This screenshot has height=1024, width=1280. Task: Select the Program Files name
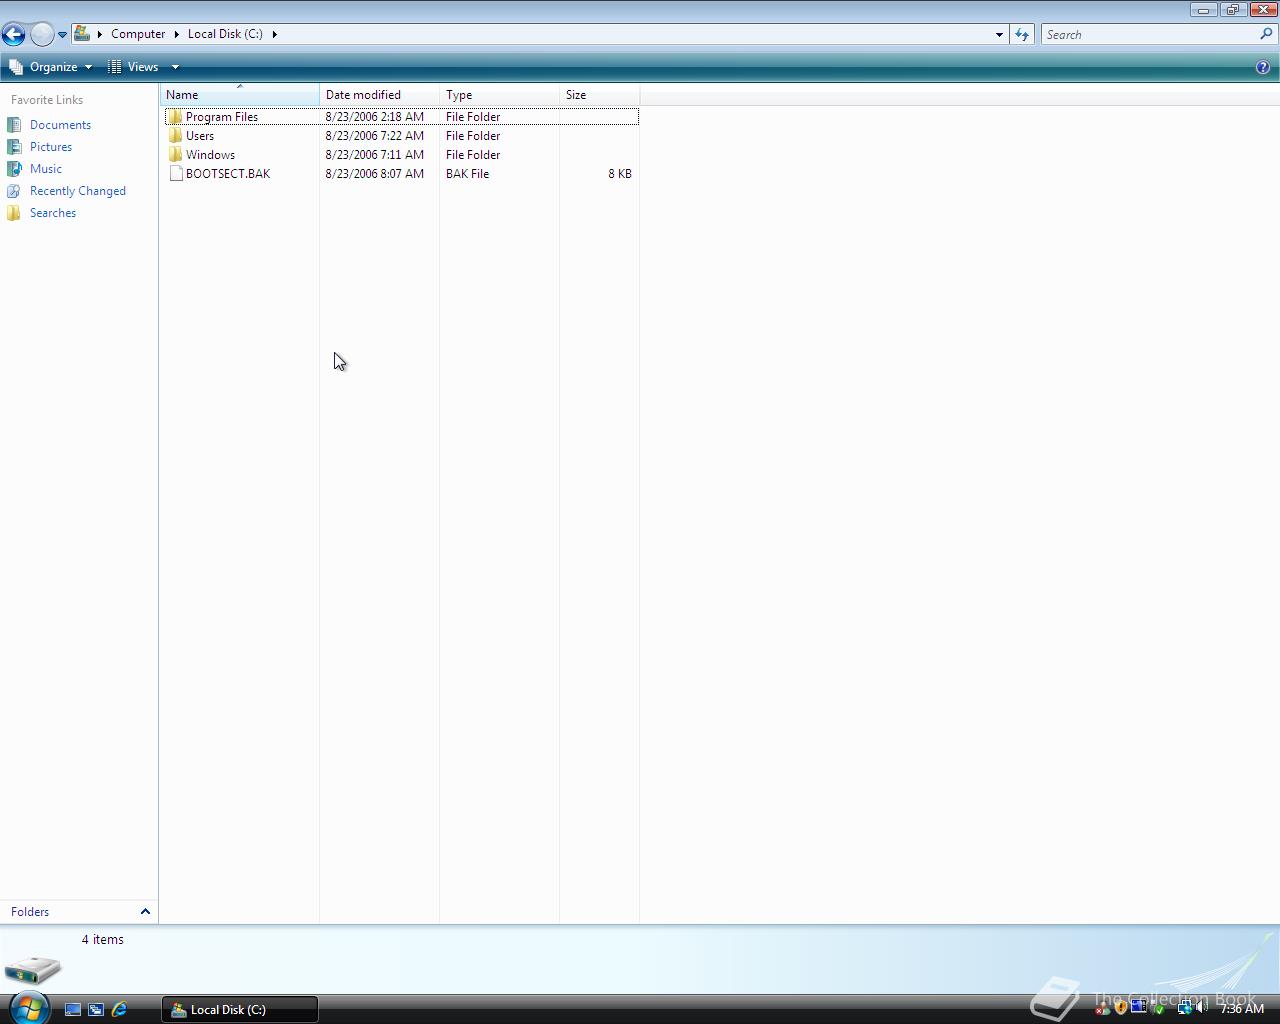pyautogui.click(x=222, y=117)
